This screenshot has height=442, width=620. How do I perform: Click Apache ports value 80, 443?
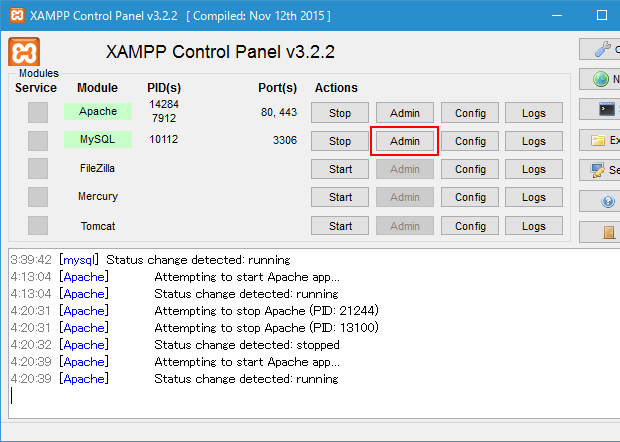click(279, 112)
